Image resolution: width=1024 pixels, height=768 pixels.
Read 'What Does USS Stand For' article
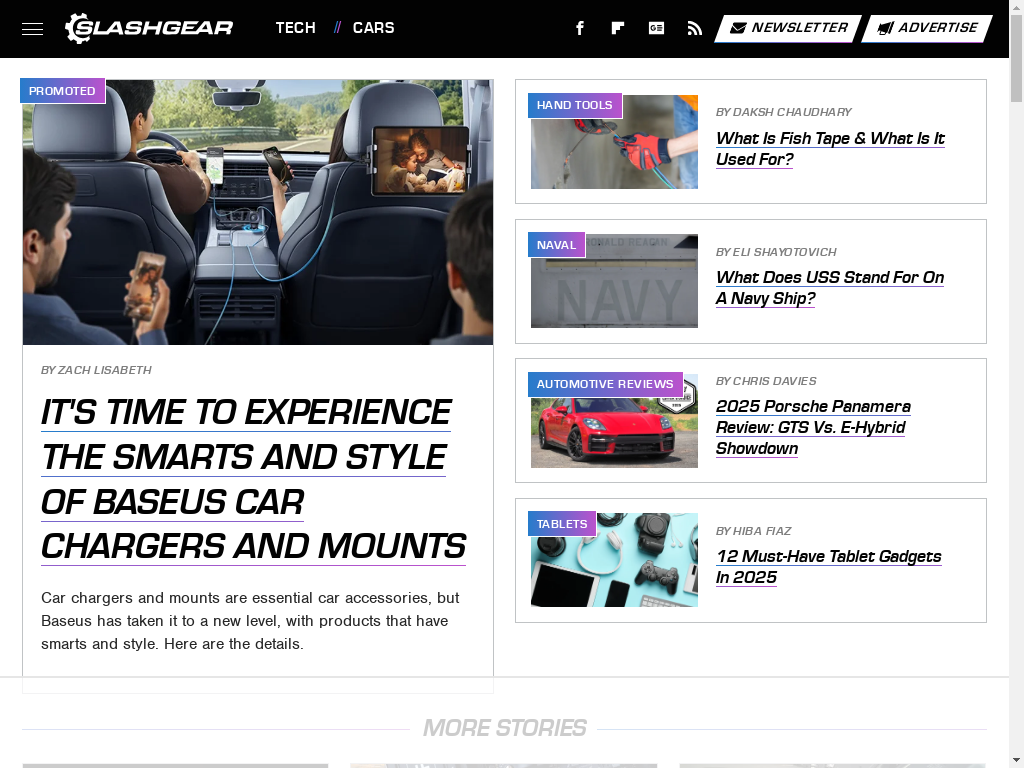click(x=830, y=288)
